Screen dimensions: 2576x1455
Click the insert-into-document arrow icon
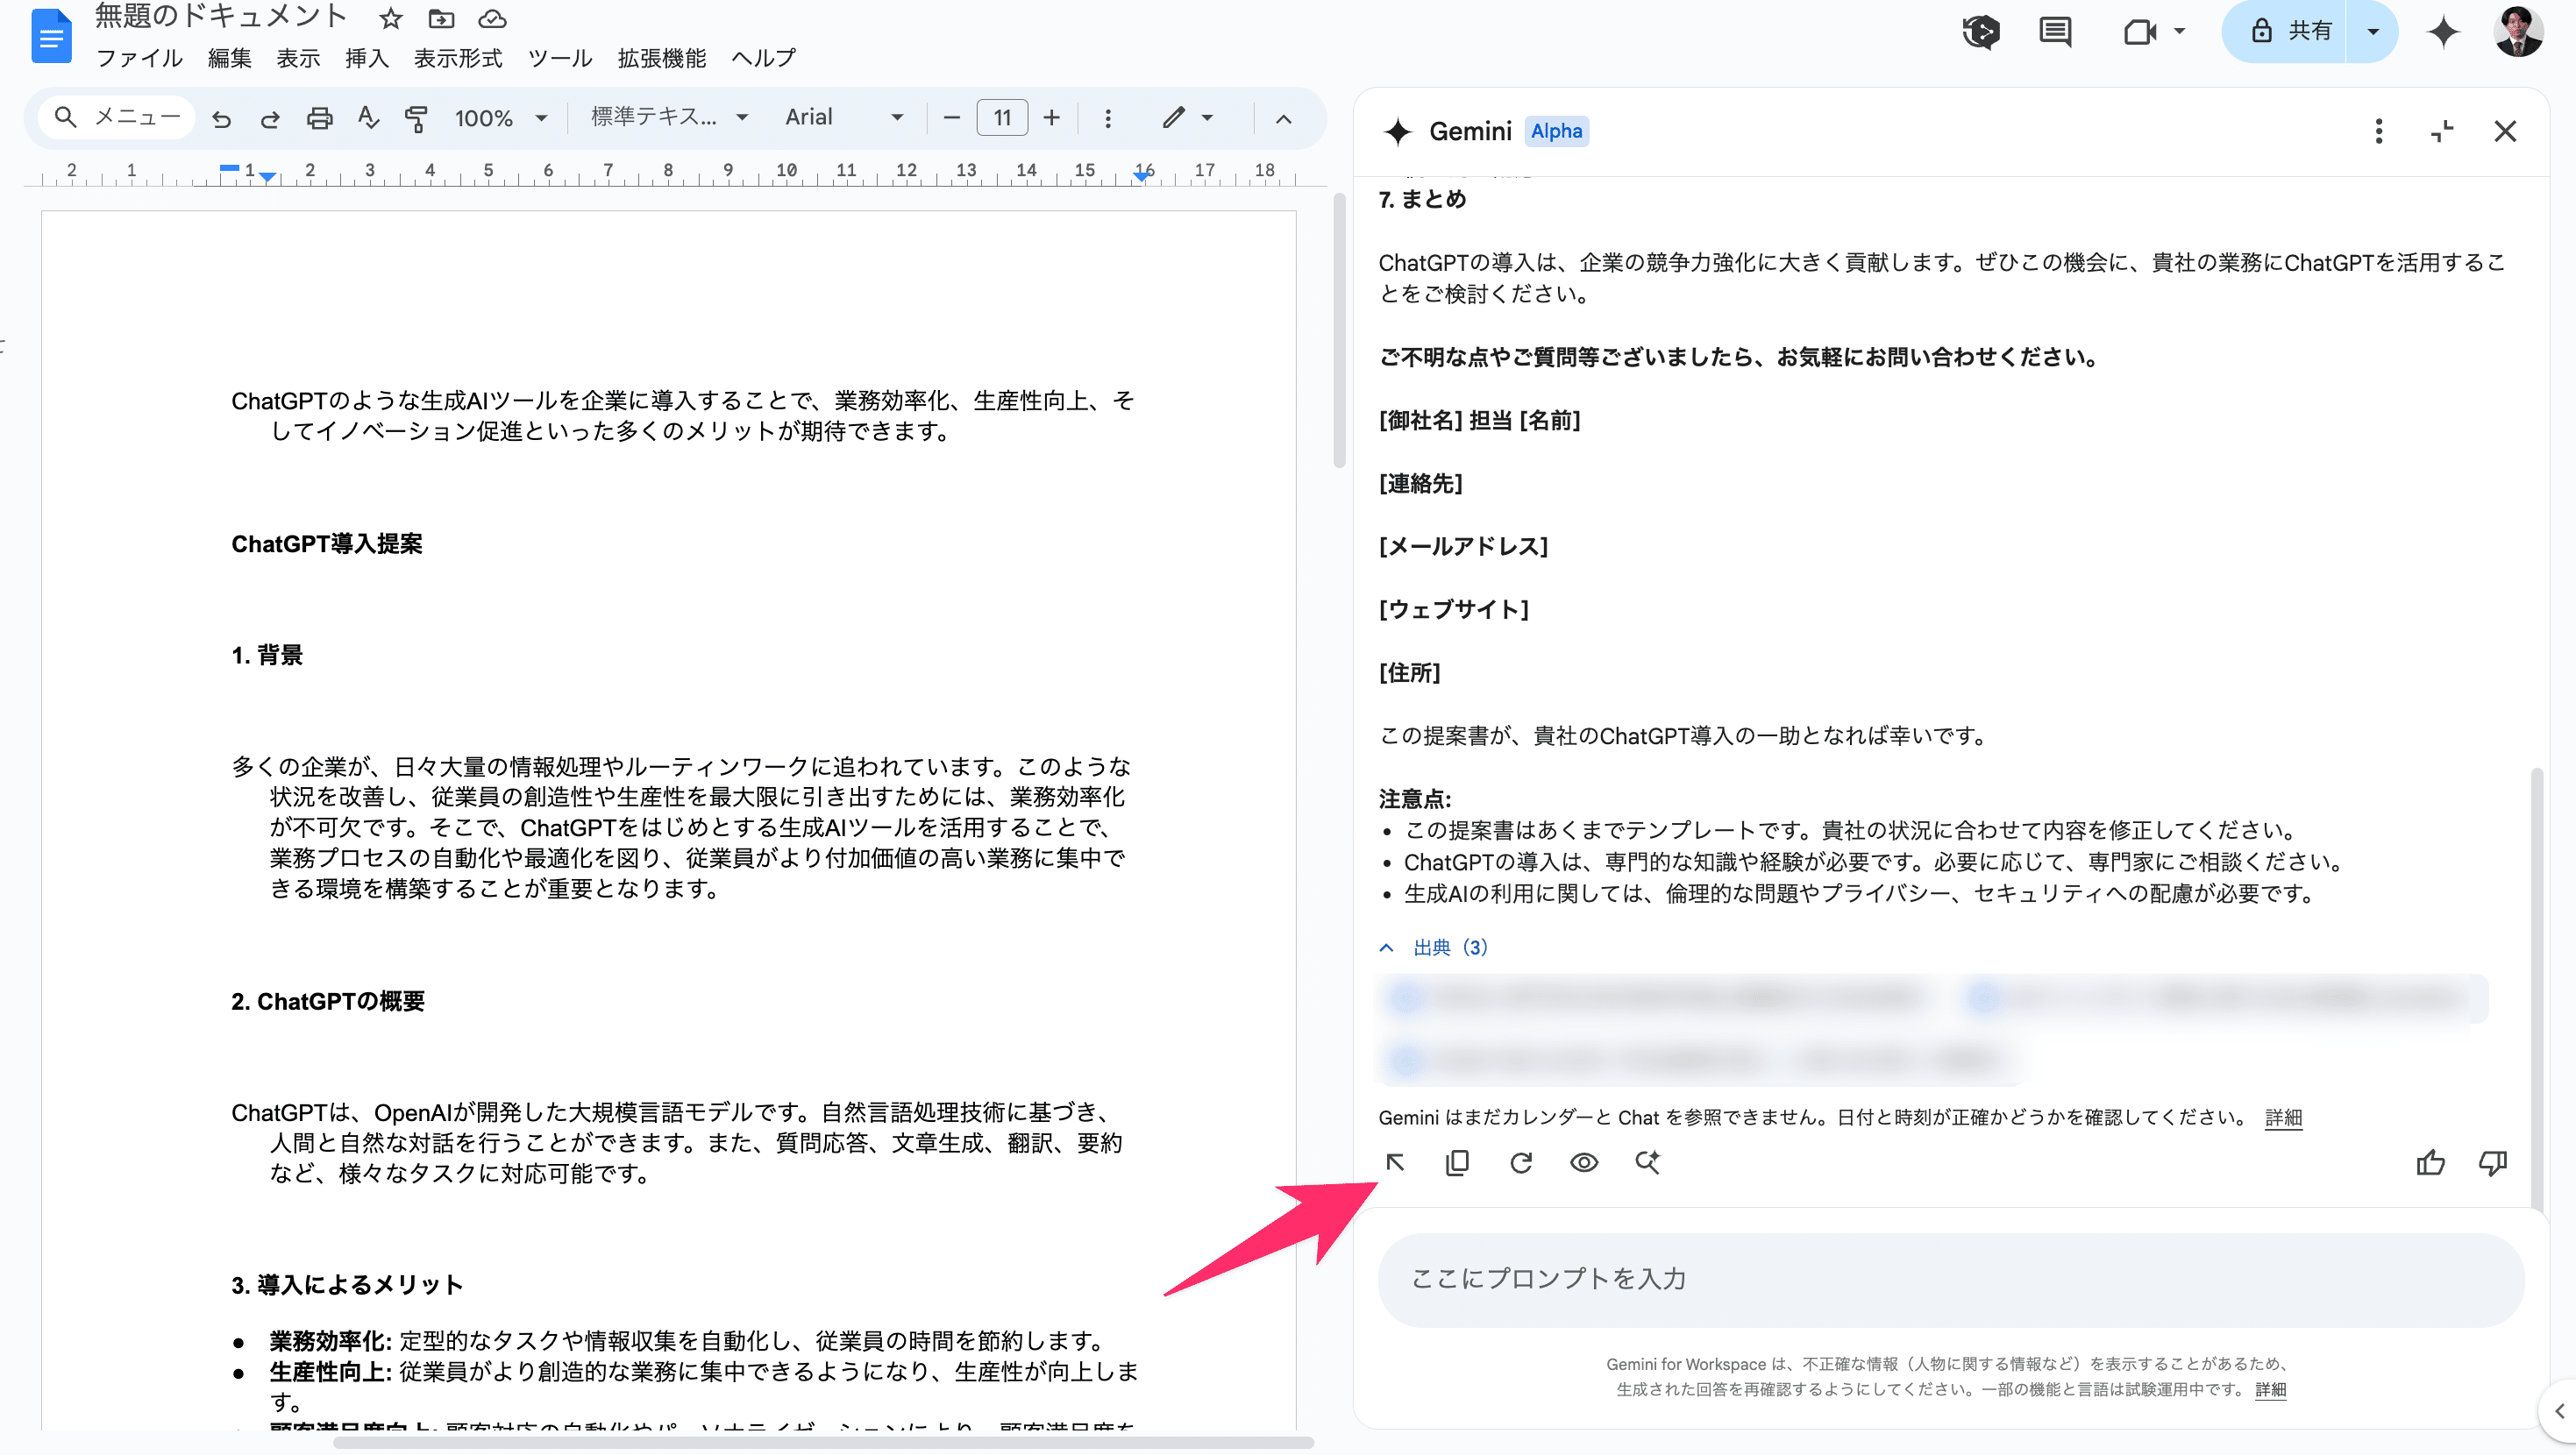pyautogui.click(x=1395, y=1162)
